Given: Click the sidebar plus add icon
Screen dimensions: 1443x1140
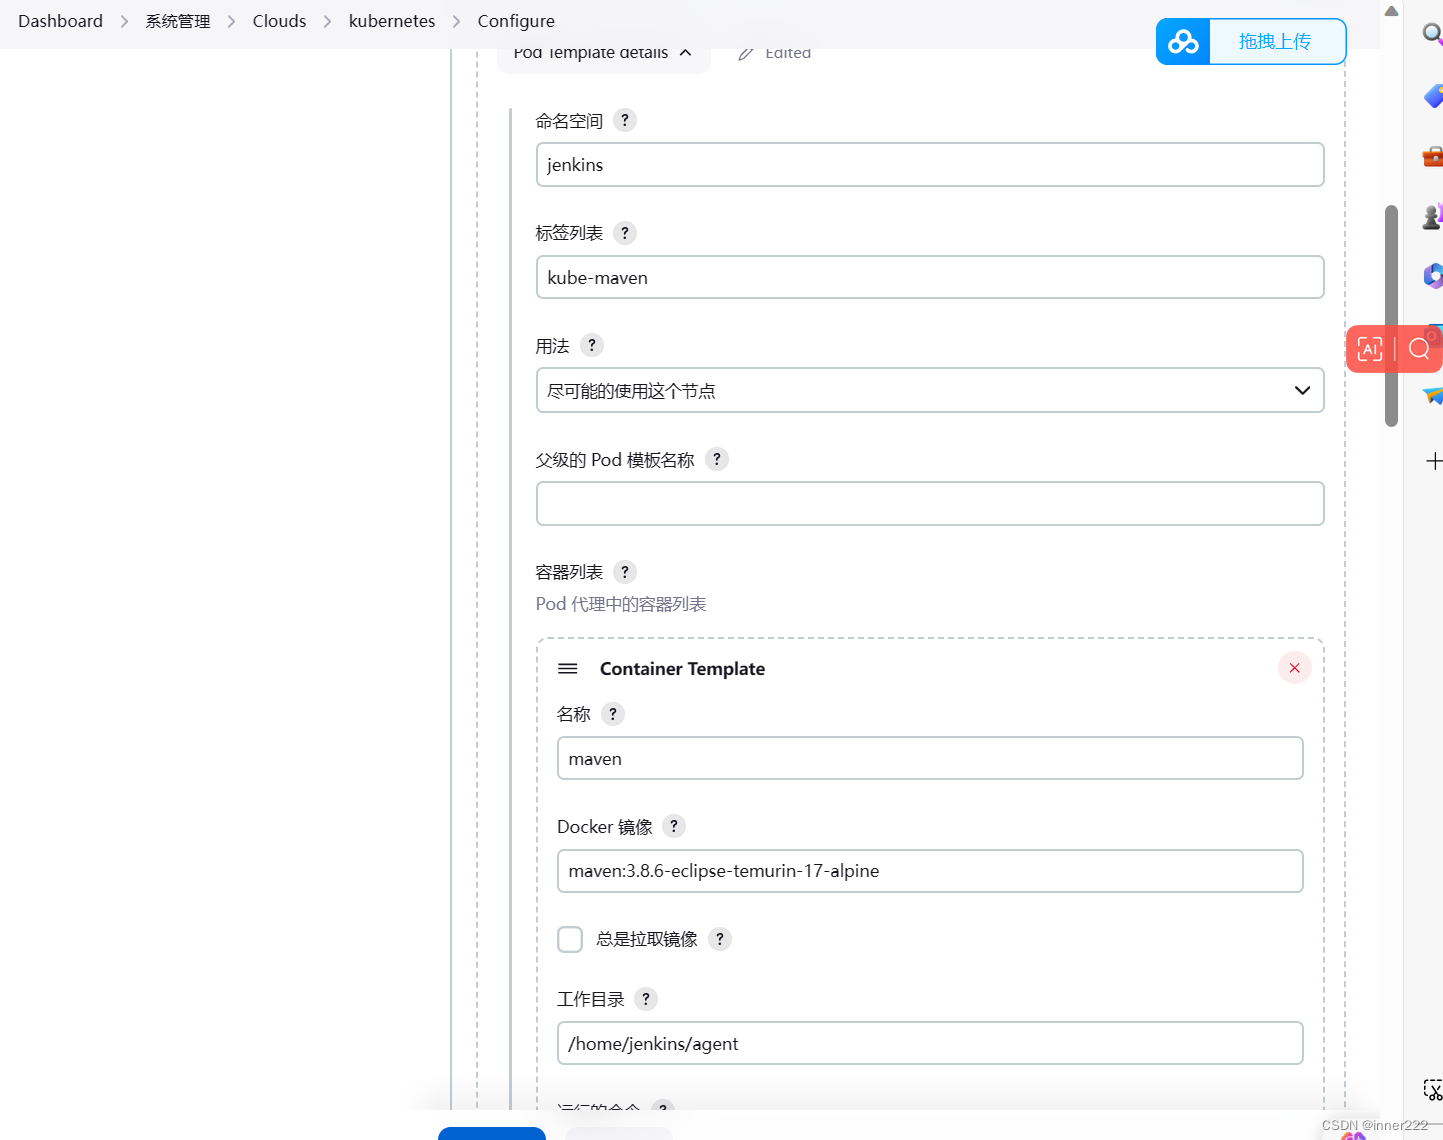Looking at the screenshot, I should coord(1433,461).
